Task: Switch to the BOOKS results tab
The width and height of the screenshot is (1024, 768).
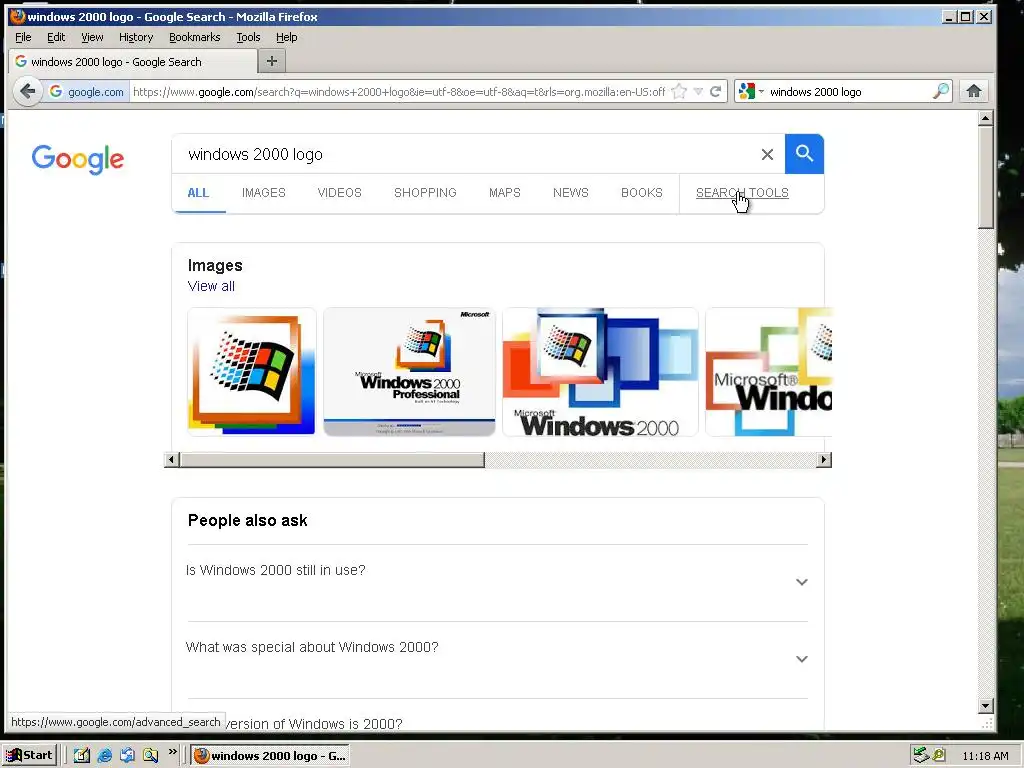Action: [x=641, y=193]
